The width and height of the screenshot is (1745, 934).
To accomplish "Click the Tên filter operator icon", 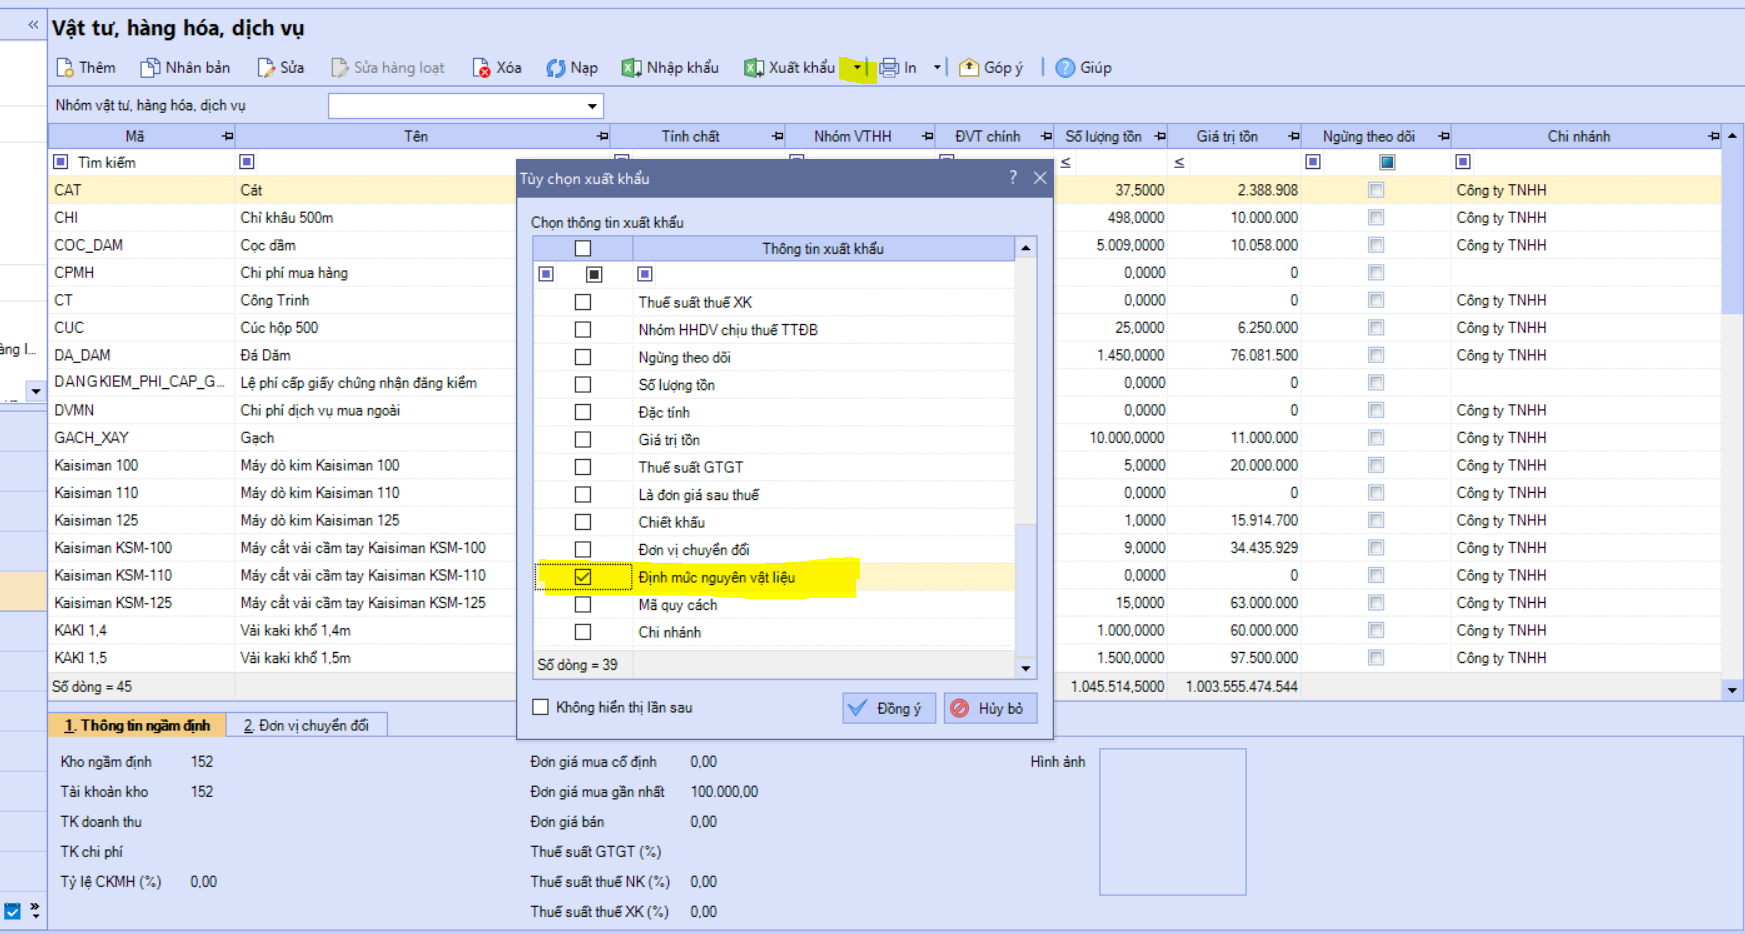I will [247, 162].
